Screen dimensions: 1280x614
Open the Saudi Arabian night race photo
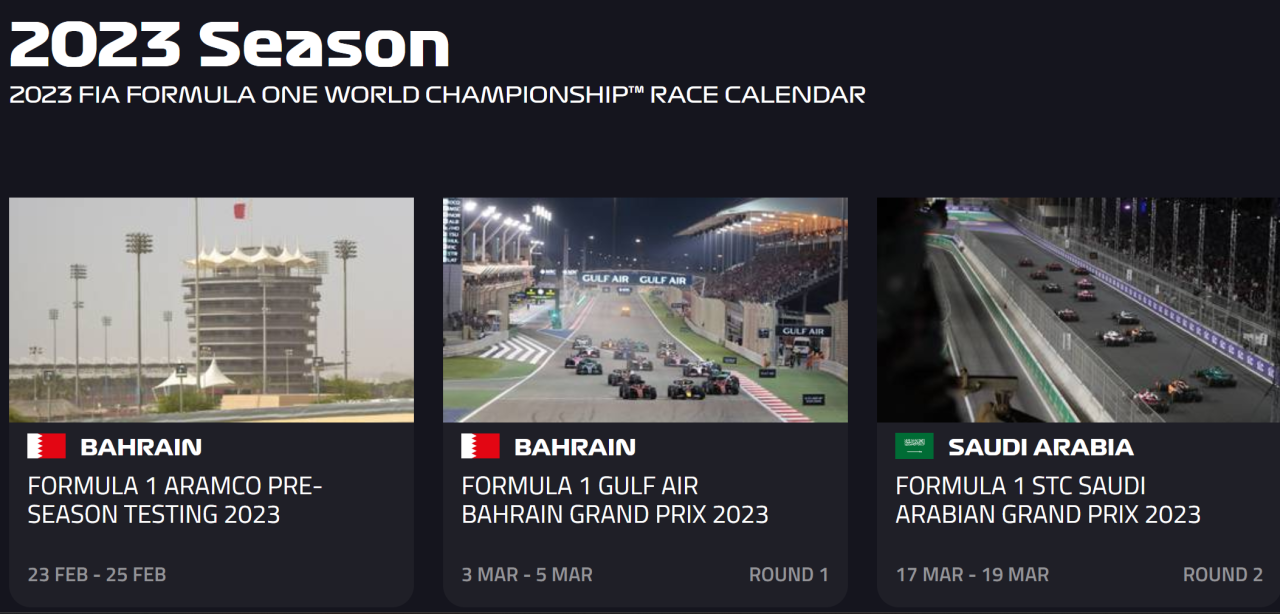1078,309
